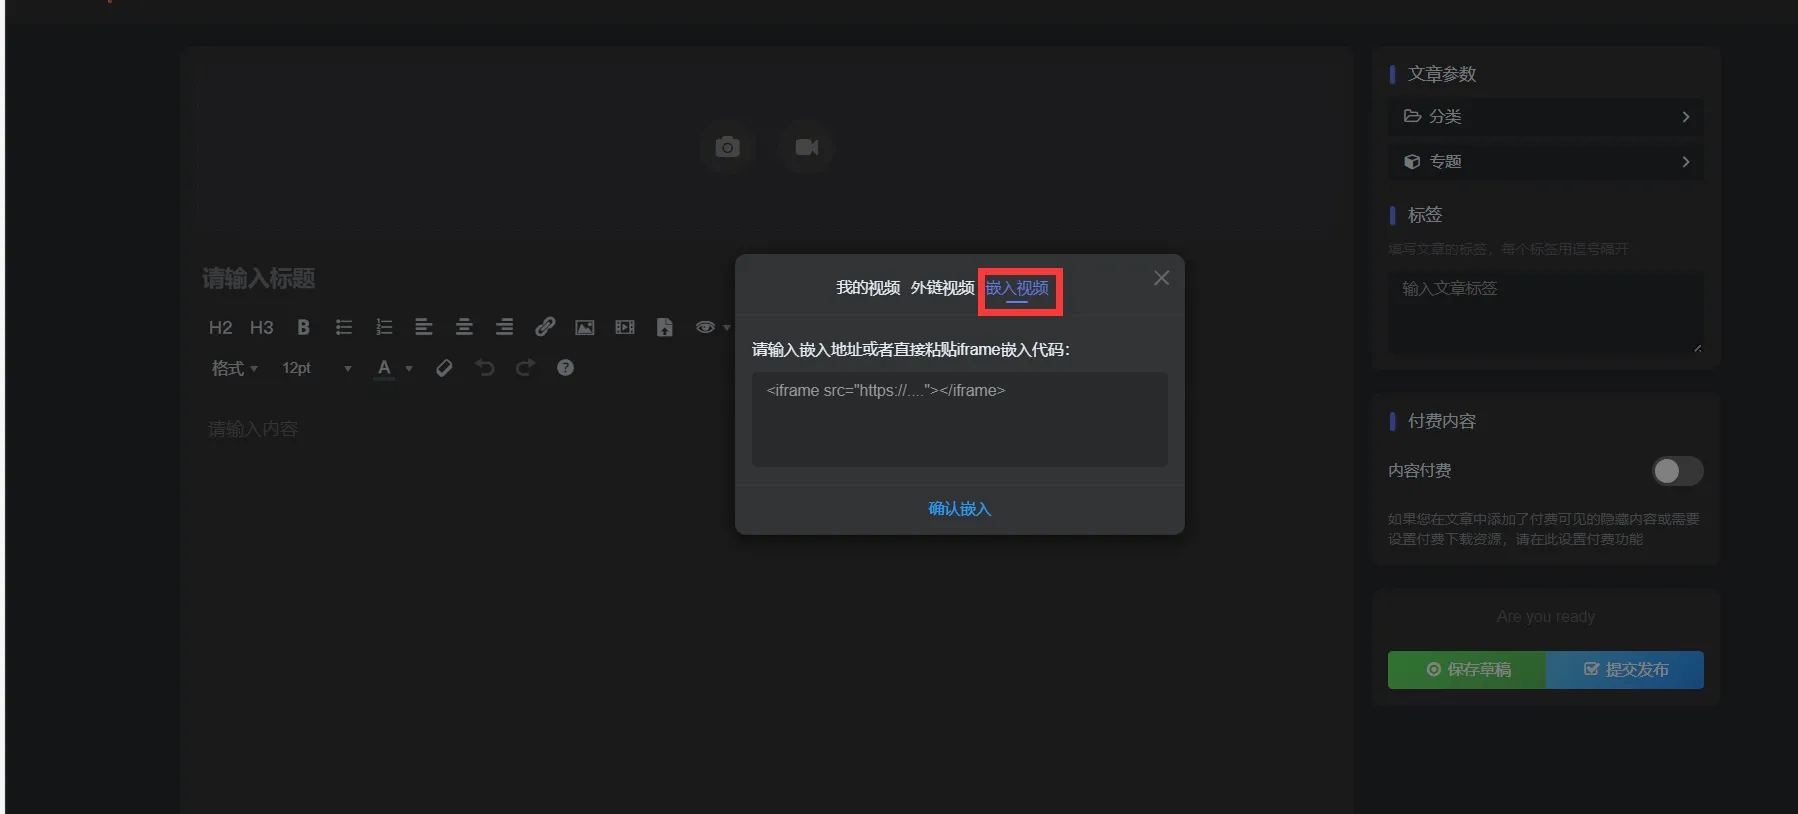Center align the text
Viewport: 1798px width, 814px height.
(464, 327)
